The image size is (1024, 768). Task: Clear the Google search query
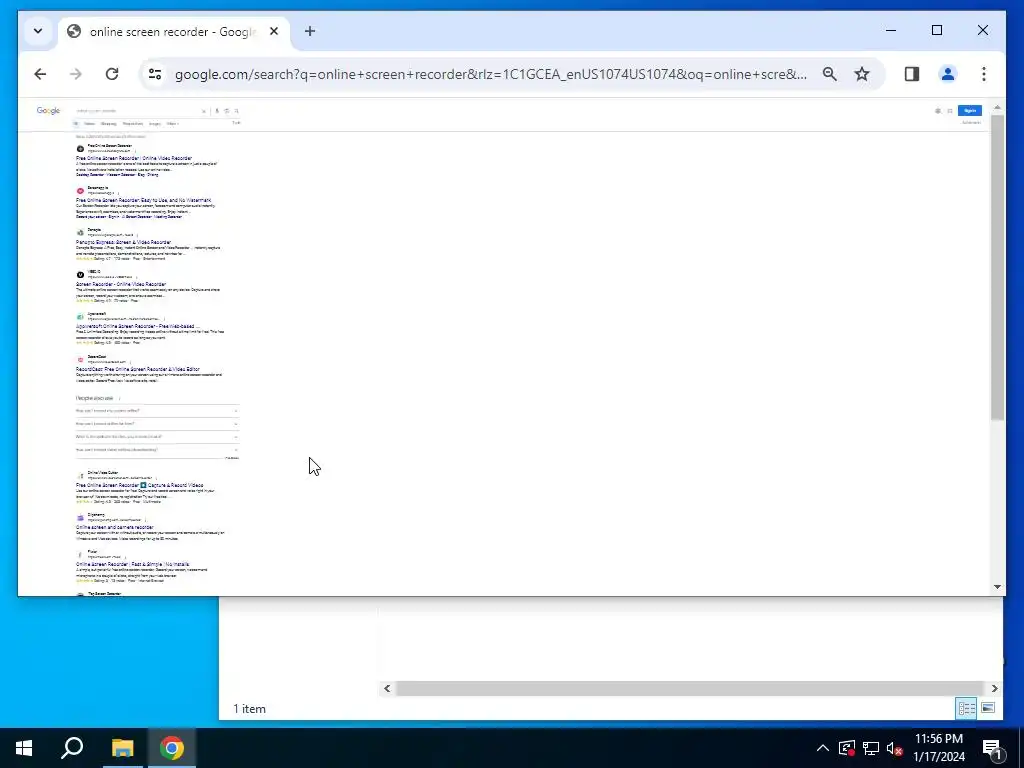(x=204, y=111)
